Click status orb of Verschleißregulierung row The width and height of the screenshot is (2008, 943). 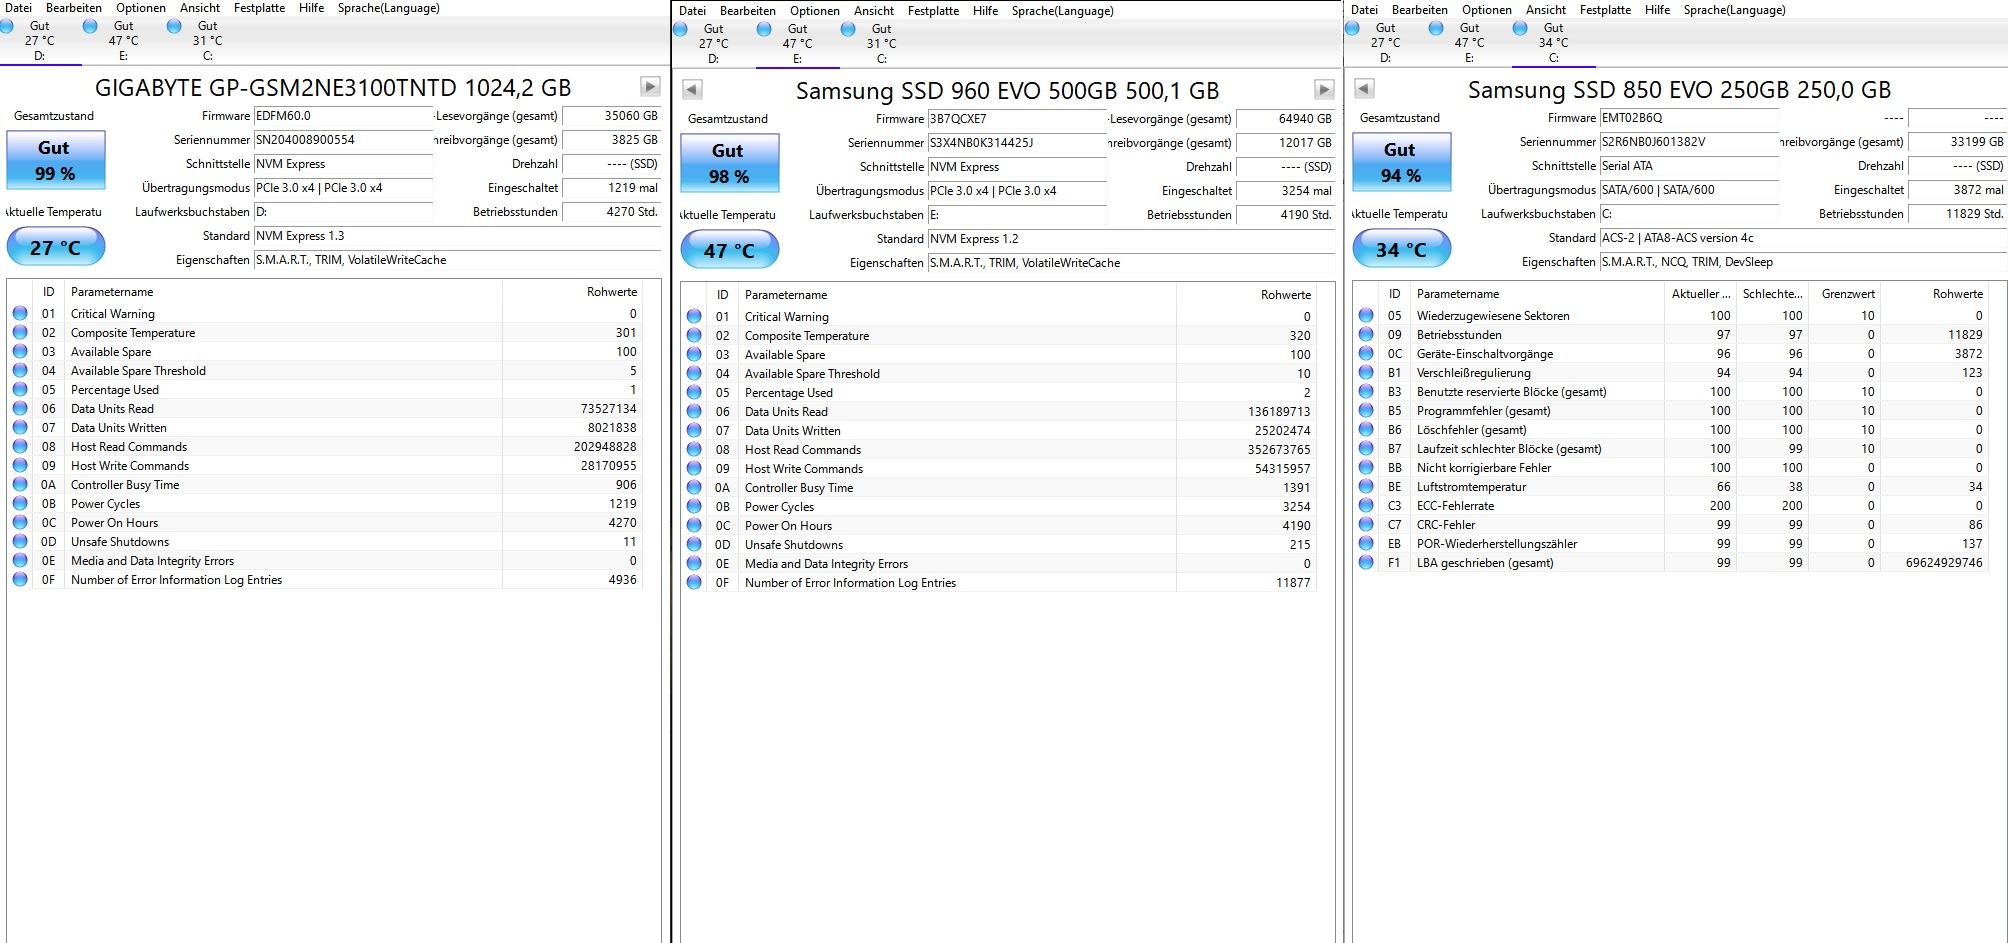coord(1366,373)
